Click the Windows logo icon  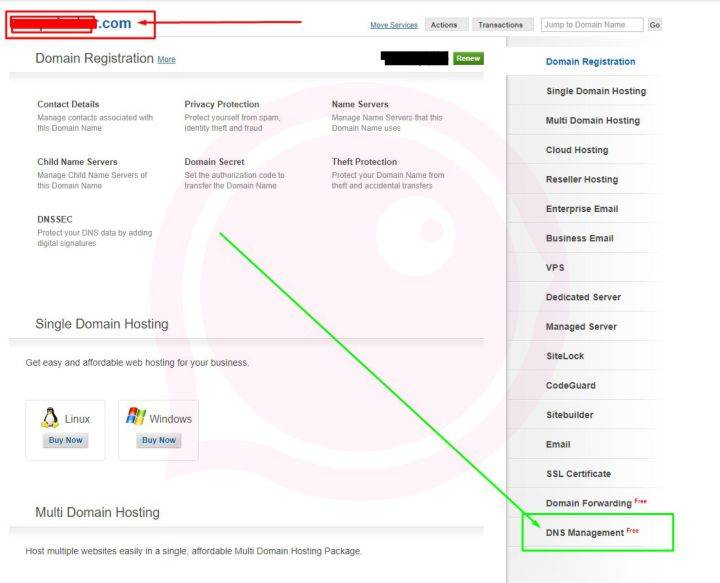click(135, 417)
